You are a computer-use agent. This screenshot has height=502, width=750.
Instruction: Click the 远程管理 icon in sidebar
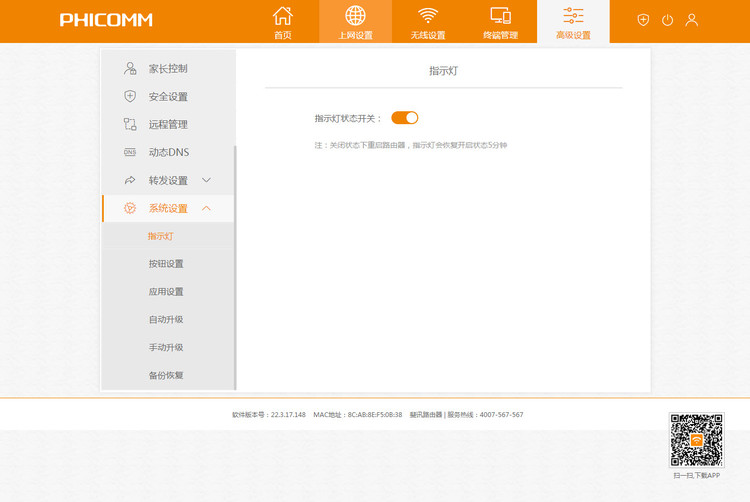pyautogui.click(x=130, y=124)
